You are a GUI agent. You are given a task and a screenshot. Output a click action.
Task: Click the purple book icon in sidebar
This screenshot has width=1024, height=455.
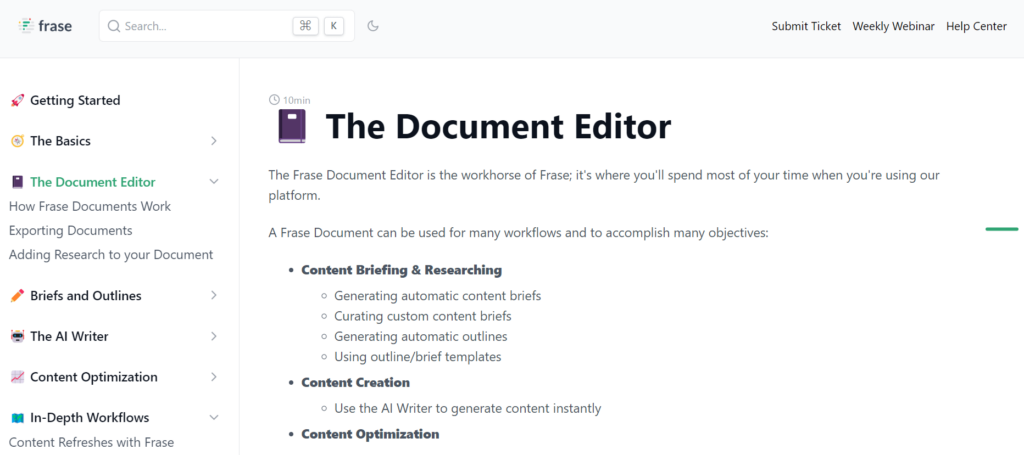(18, 182)
